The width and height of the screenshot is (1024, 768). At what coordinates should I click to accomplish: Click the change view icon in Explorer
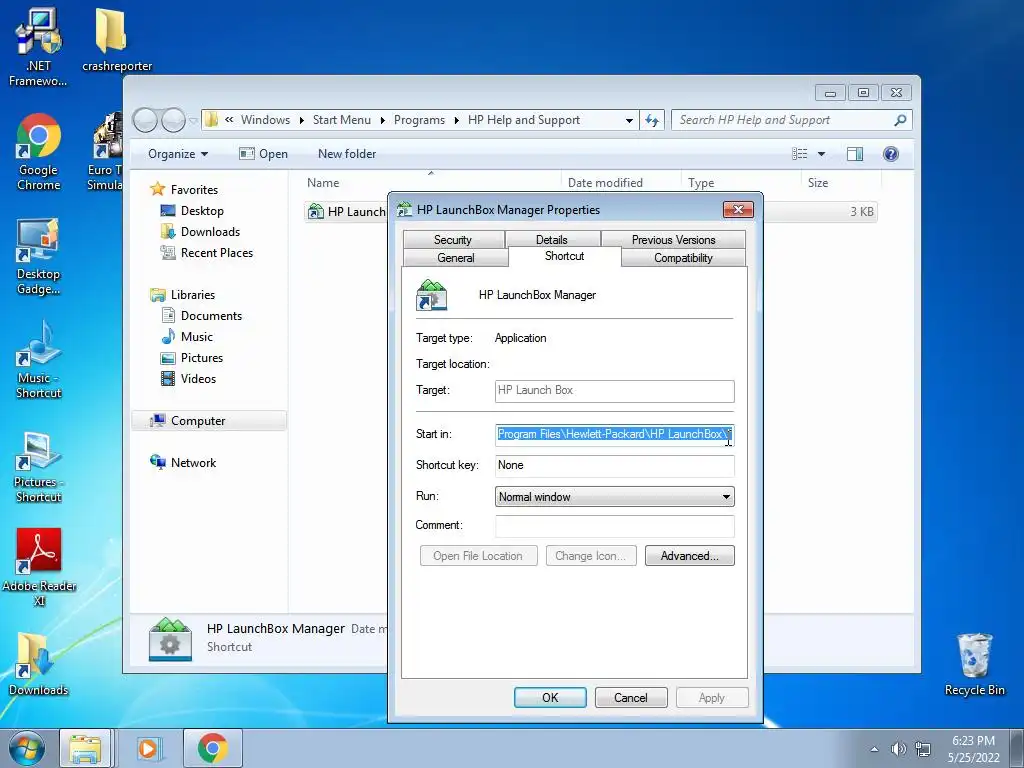click(800, 154)
